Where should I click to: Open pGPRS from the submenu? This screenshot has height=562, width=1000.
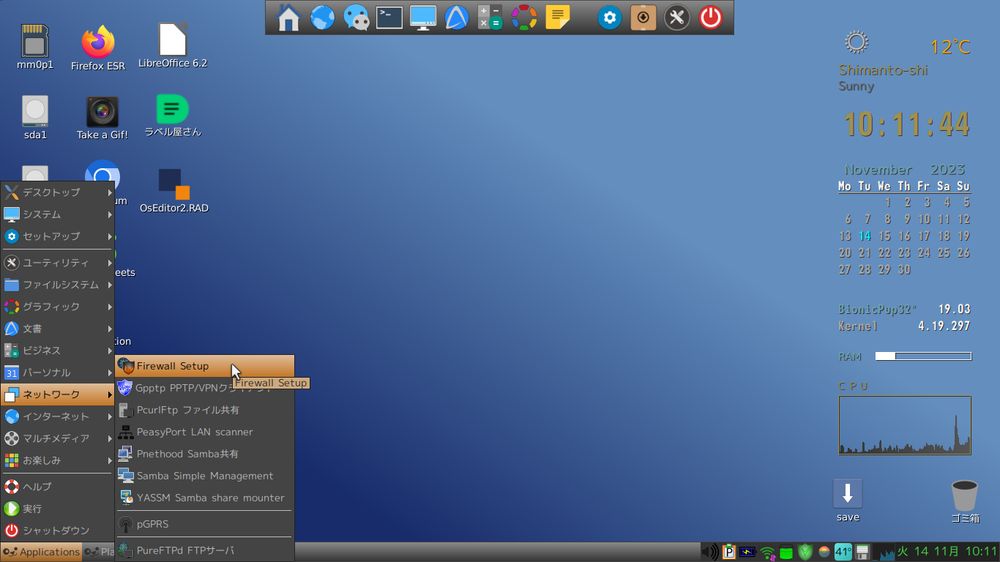point(205,524)
